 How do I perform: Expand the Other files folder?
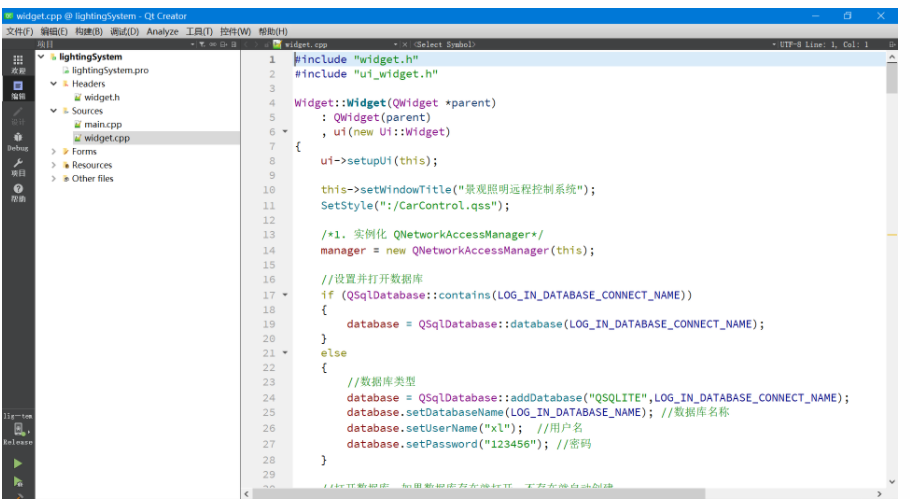53,178
